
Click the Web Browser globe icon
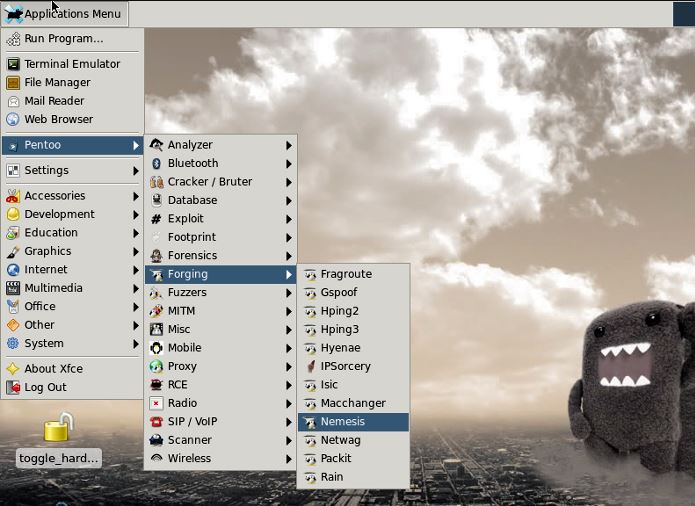click(x=13, y=120)
